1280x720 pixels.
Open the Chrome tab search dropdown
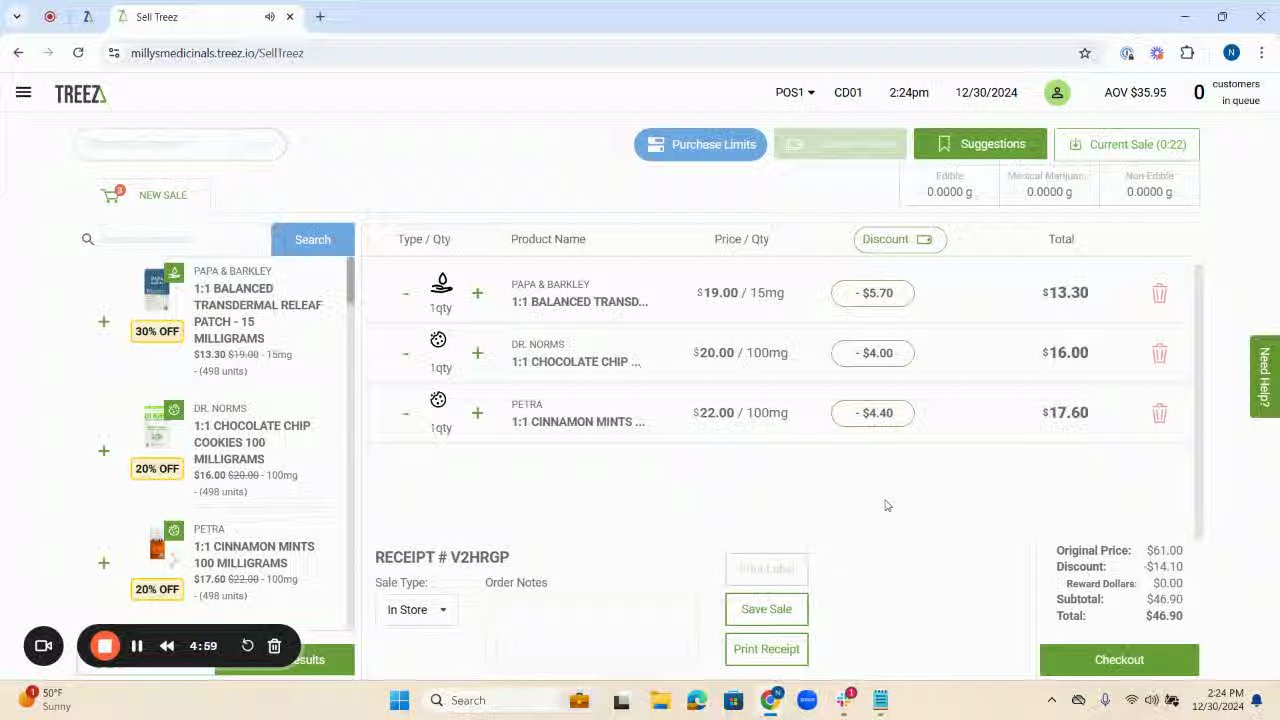pyautogui.click(x=17, y=17)
